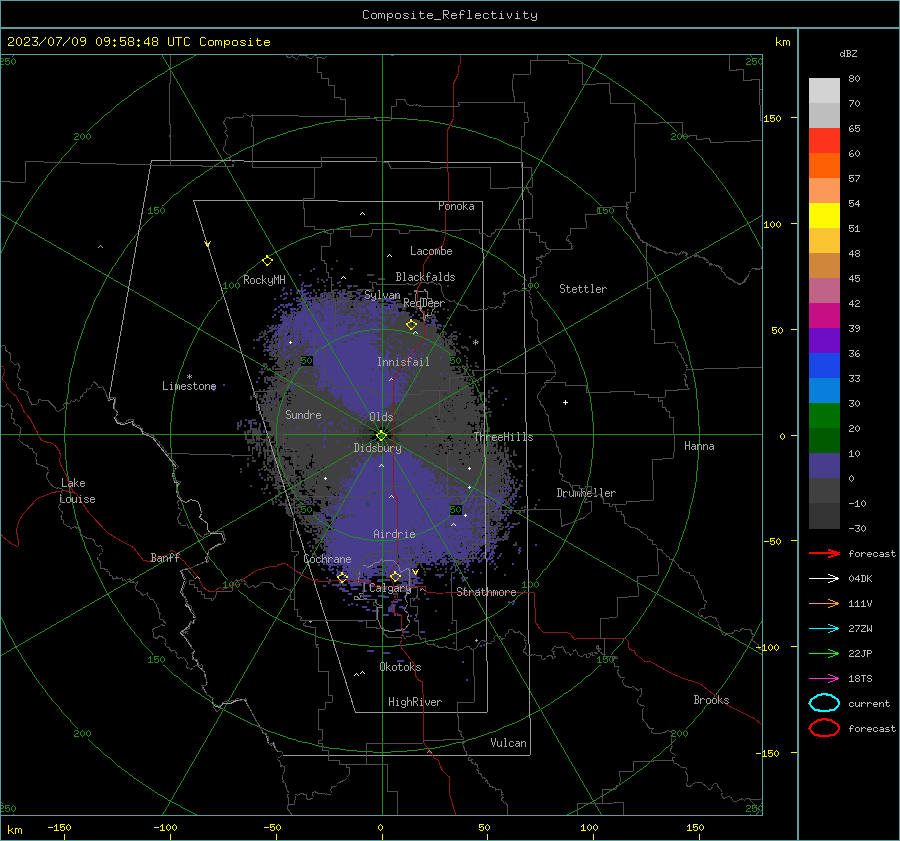Click the RockyMH label
The image size is (900, 841).
pos(264,280)
